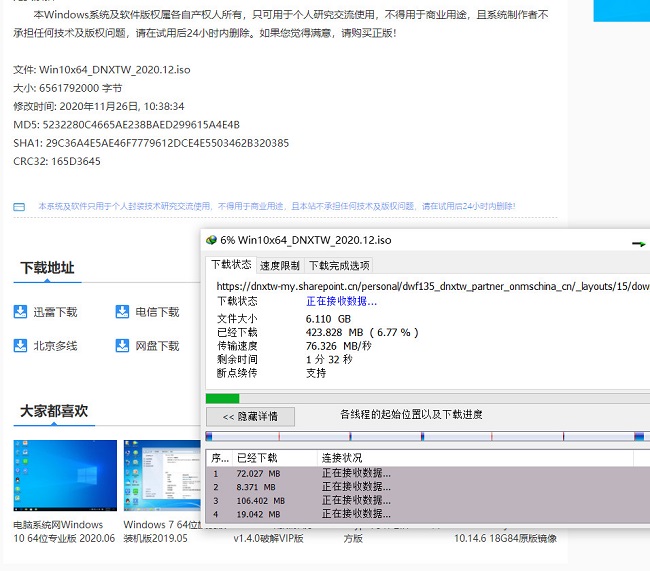Viewport: 650px width, 571px height.
Task: Click the blue disclaimer notice text
Action: pyautogui.click(x=276, y=206)
